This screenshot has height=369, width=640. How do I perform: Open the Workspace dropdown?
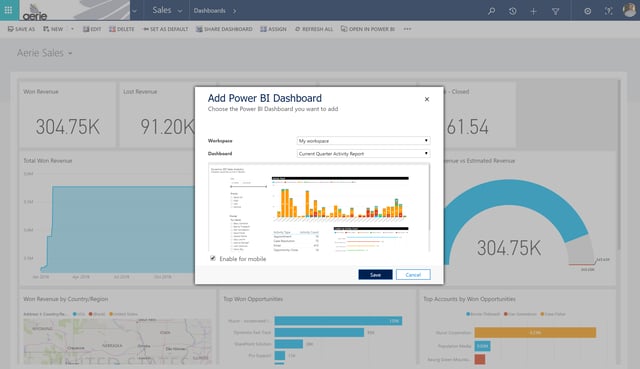(x=363, y=140)
